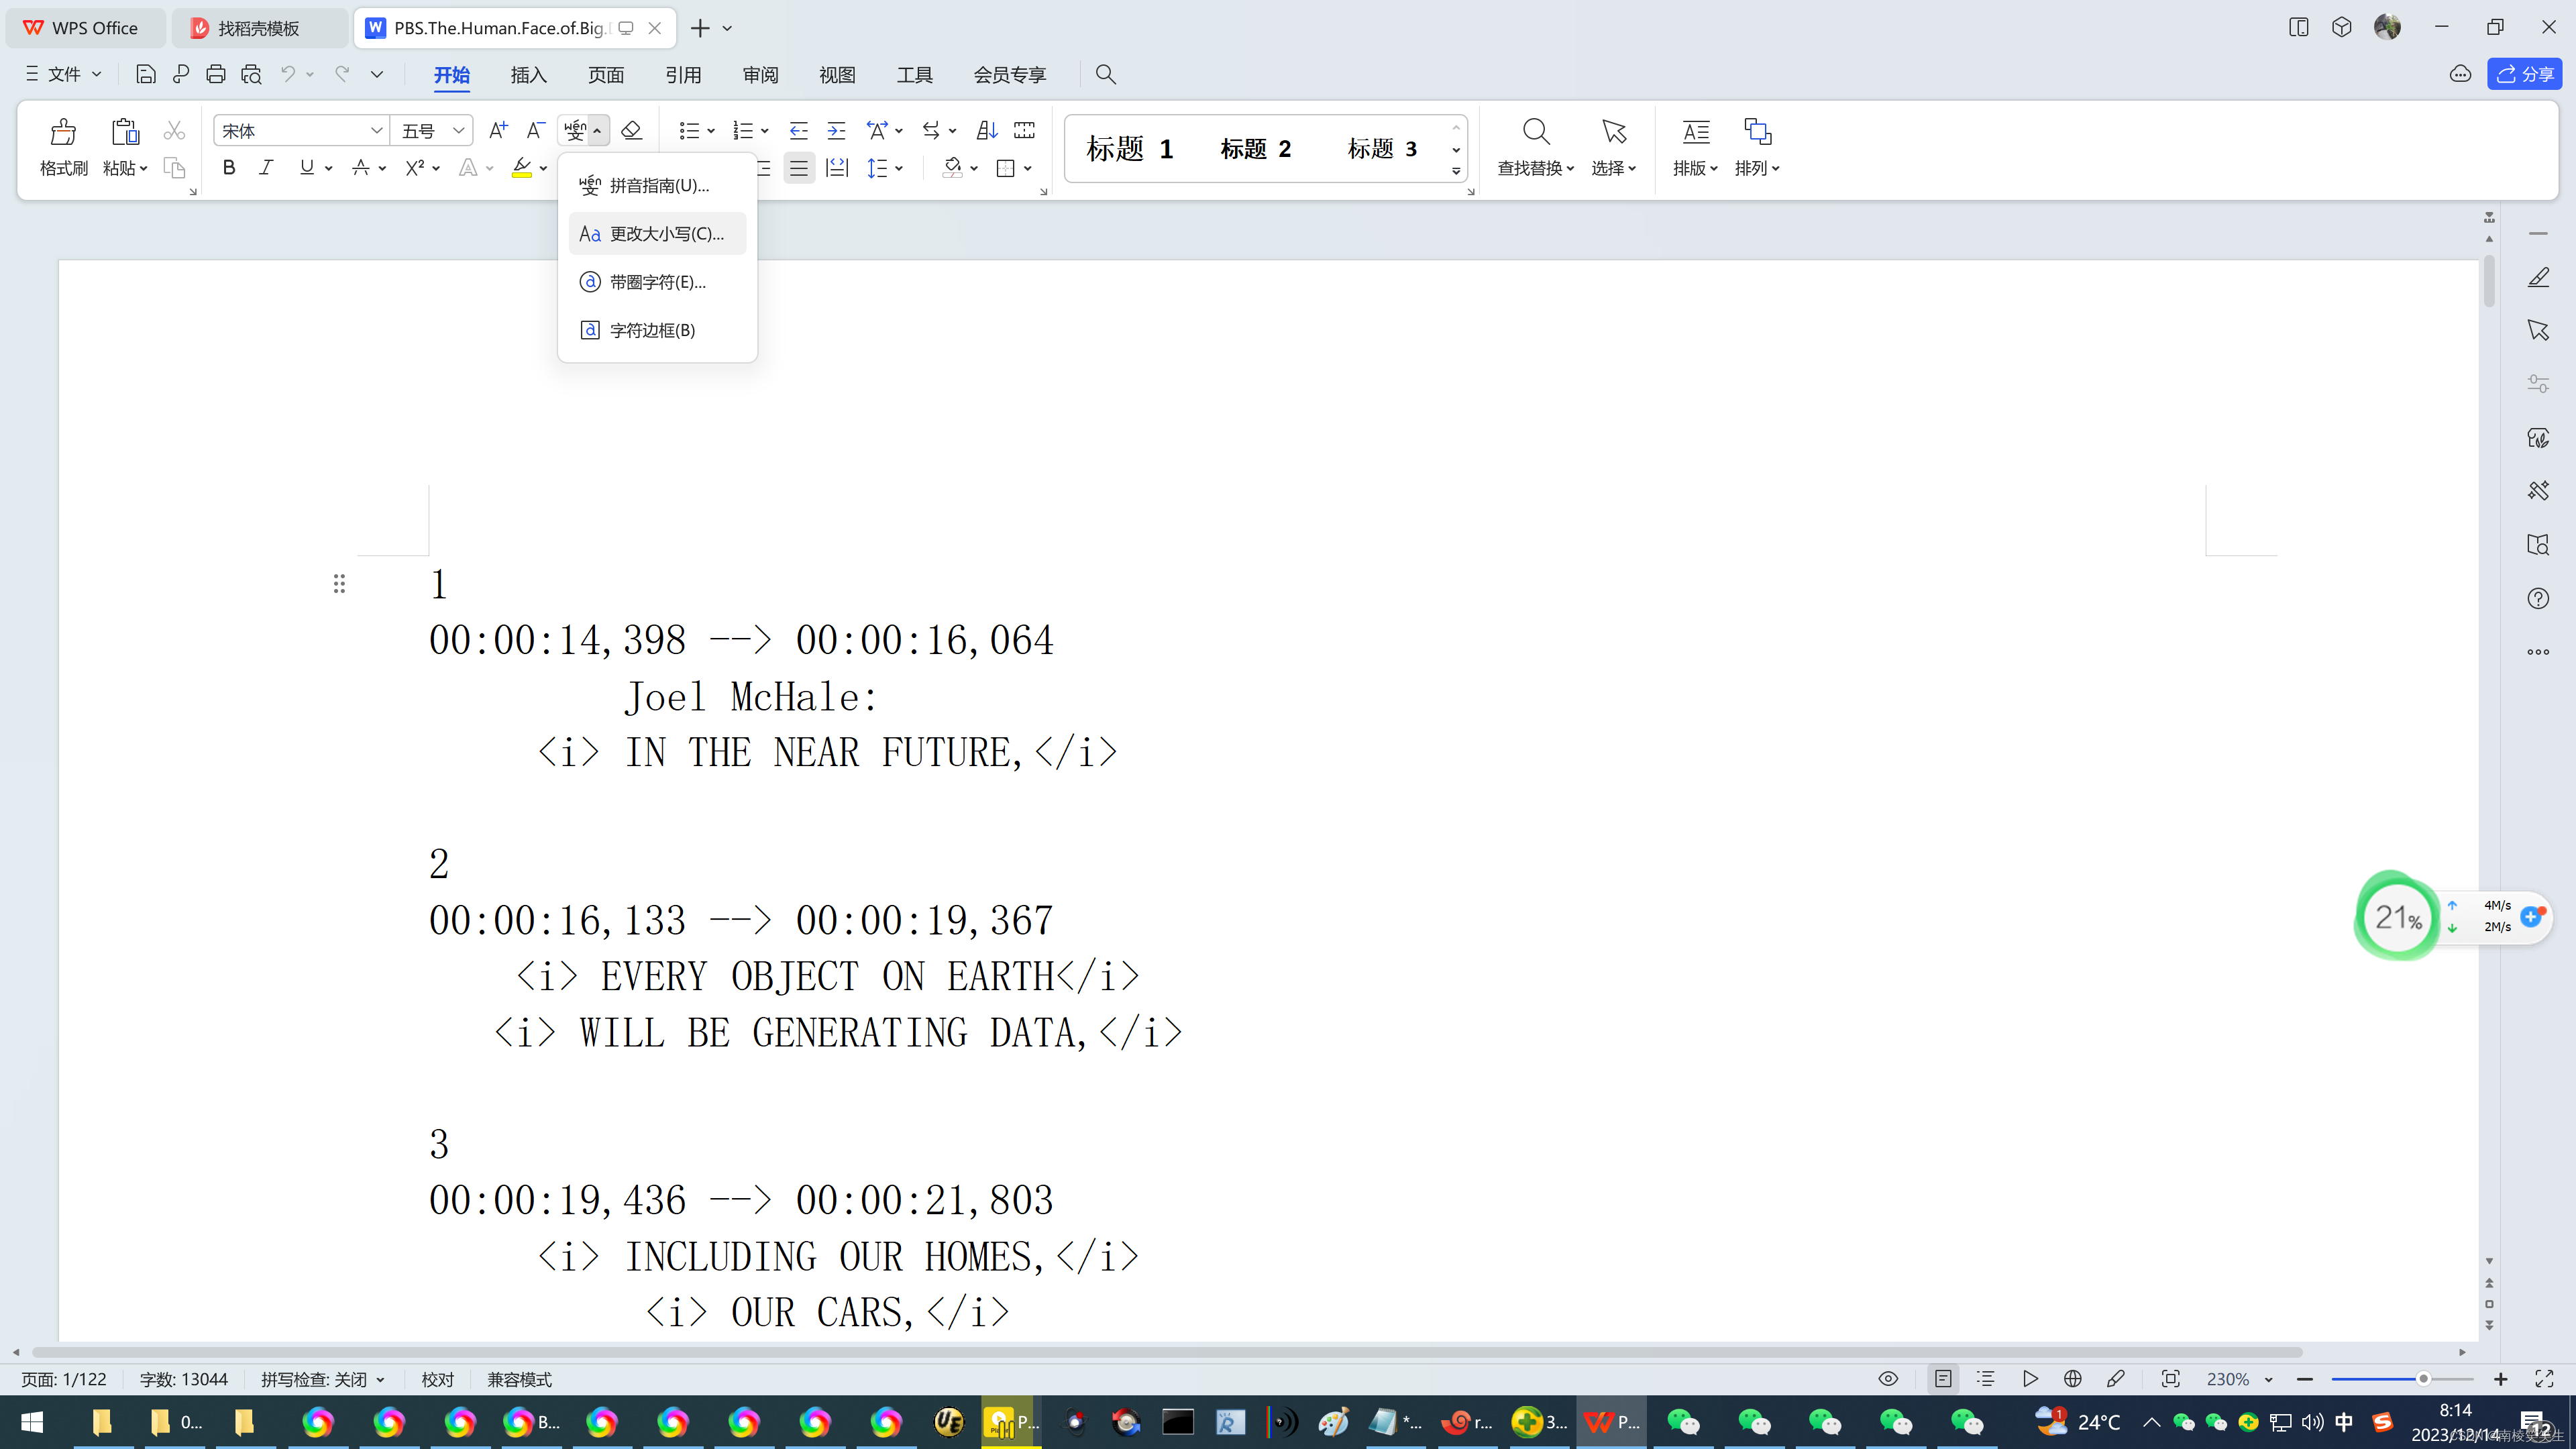This screenshot has height=1449, width=2576.
Task: Expand the spell check 拼写检查 dropdown
Action: click(380, 1380)
